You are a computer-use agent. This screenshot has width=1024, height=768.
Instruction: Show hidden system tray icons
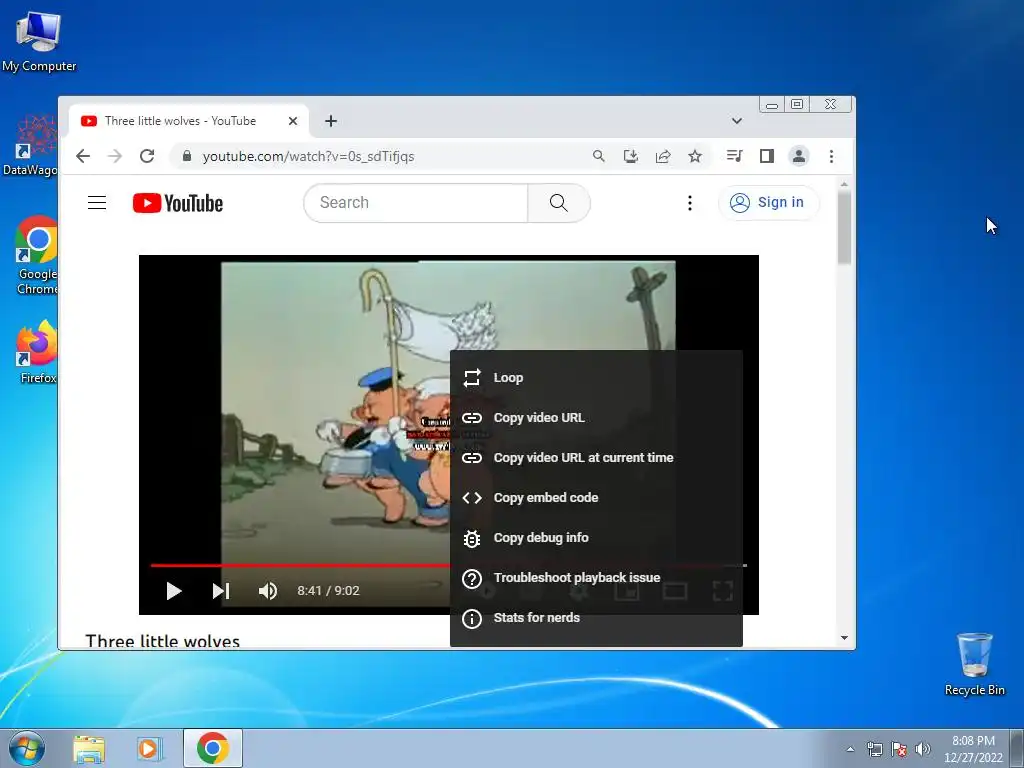(850, 749)
